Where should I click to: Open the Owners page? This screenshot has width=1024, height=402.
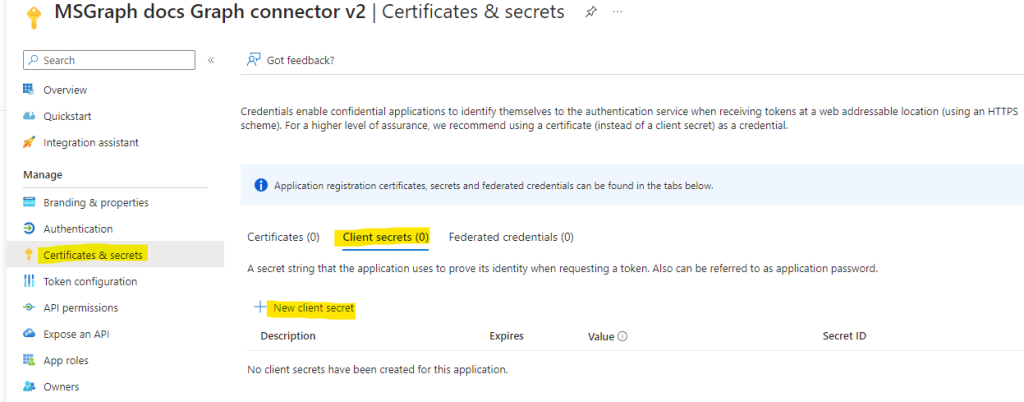tap(61, 386)
